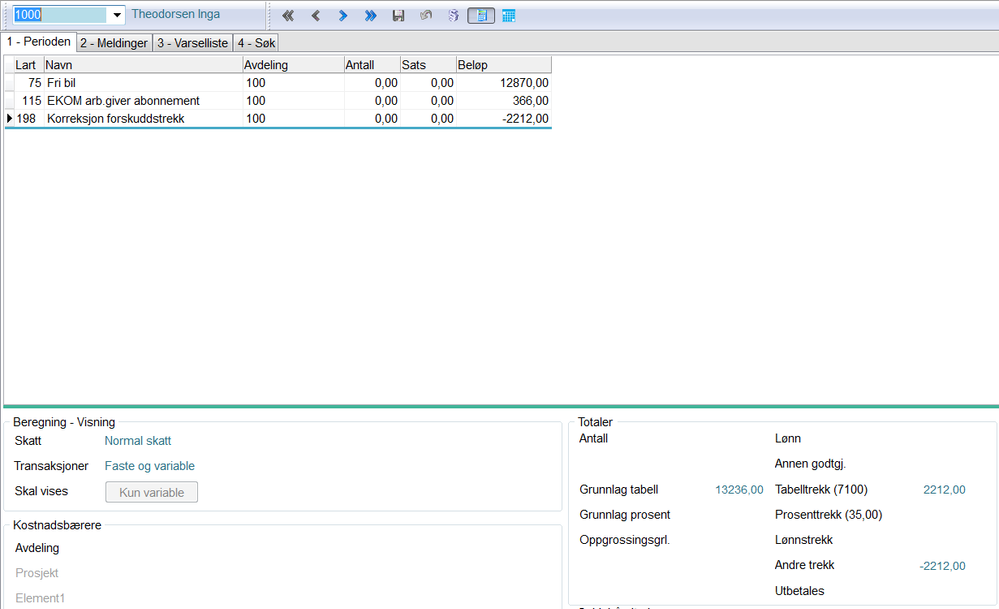999x609 pixels.
Task: Open the 3 - Varselliste tab
Action: click(192, 43)
